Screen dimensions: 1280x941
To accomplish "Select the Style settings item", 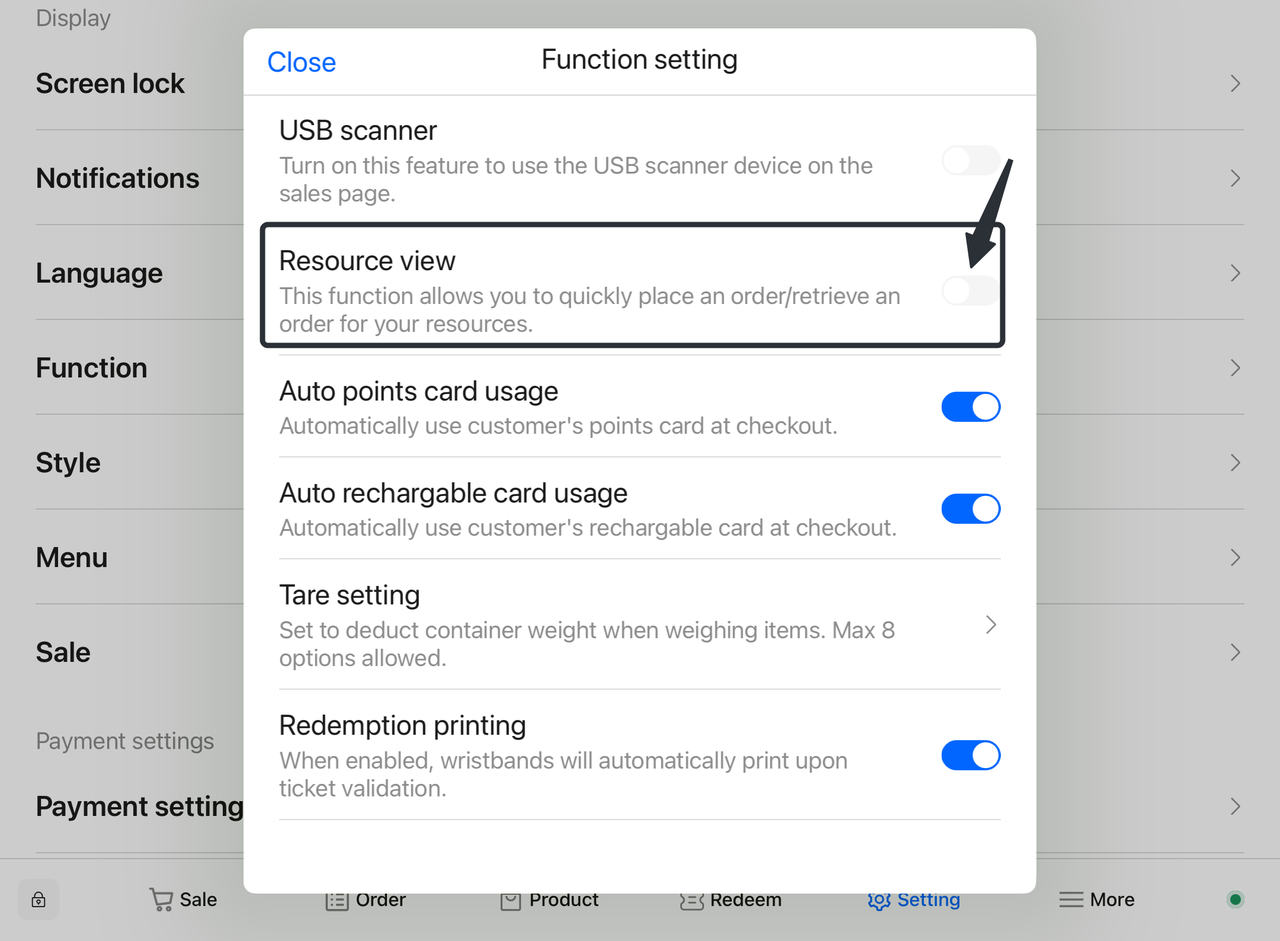I will (x=68, y=463).
